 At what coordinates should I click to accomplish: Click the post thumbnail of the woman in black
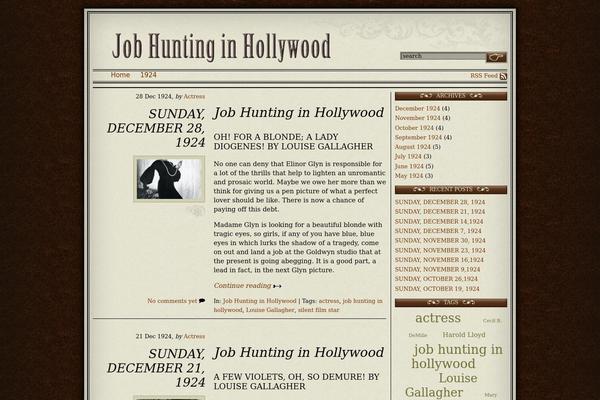pyautogui.click(x=169, y=179)
